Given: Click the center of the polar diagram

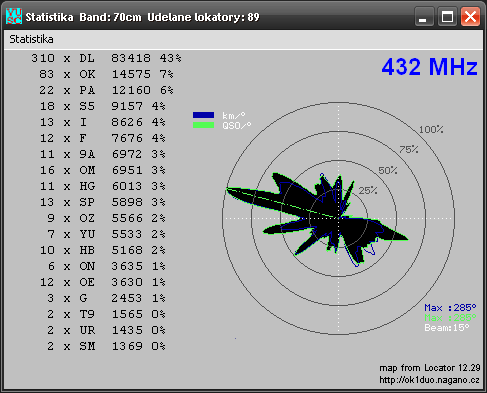Looking at the screenshot, I should pos(339,218).
